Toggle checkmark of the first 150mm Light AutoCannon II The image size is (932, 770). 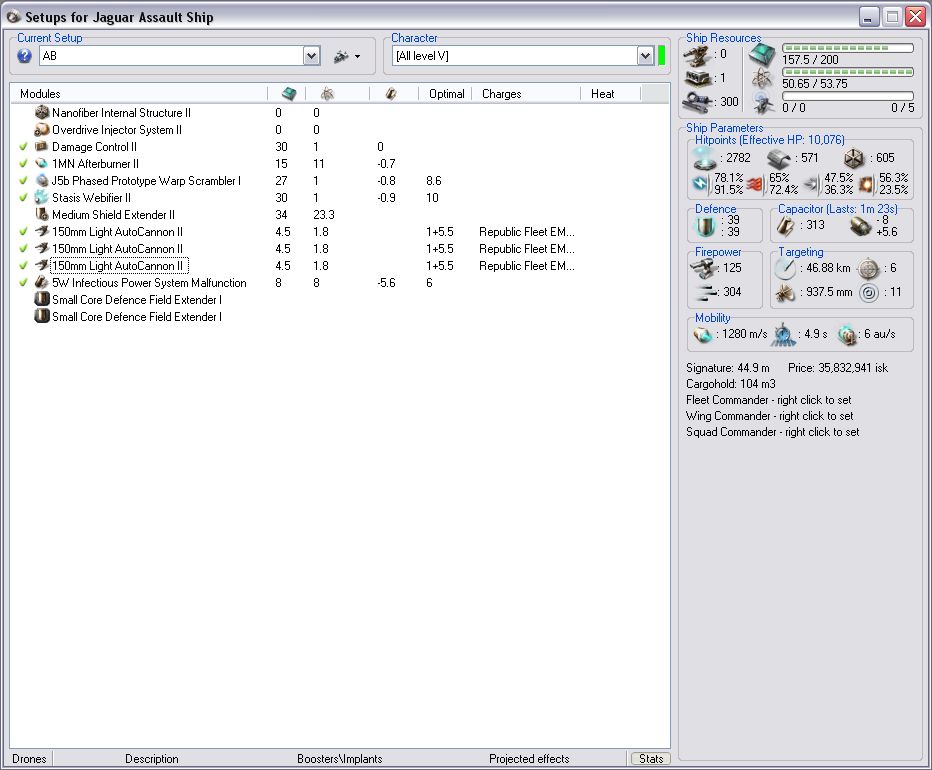coord(23,232)
